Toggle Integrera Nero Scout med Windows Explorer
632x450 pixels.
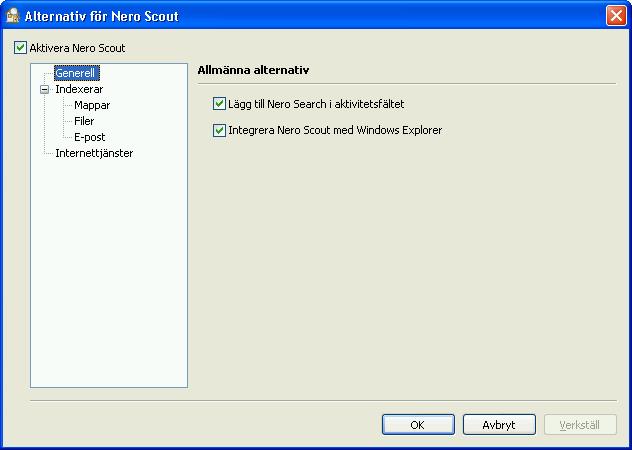click(x=219, y=130)
